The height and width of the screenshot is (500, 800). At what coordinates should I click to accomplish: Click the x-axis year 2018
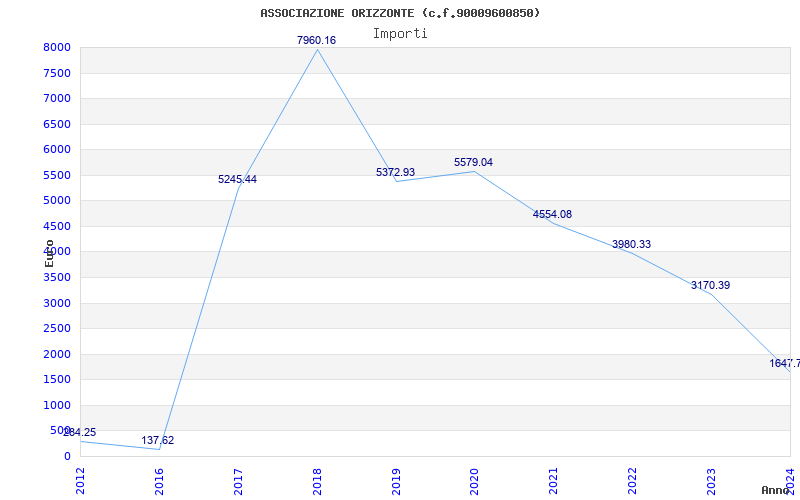coord(317,481)
